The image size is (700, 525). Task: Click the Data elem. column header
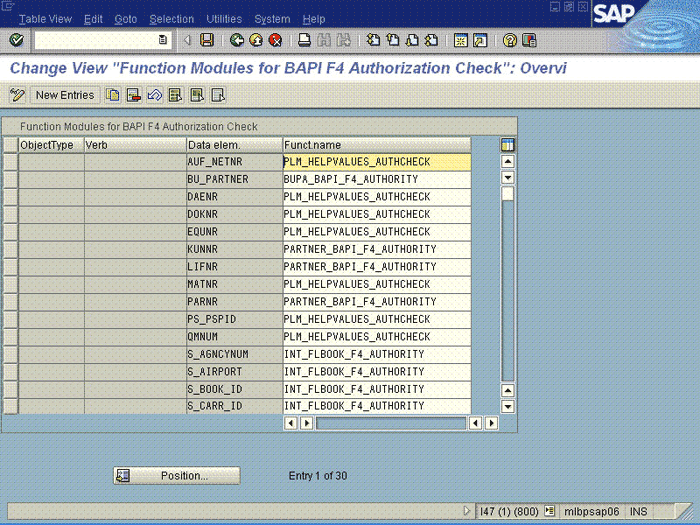pos(234,145)
